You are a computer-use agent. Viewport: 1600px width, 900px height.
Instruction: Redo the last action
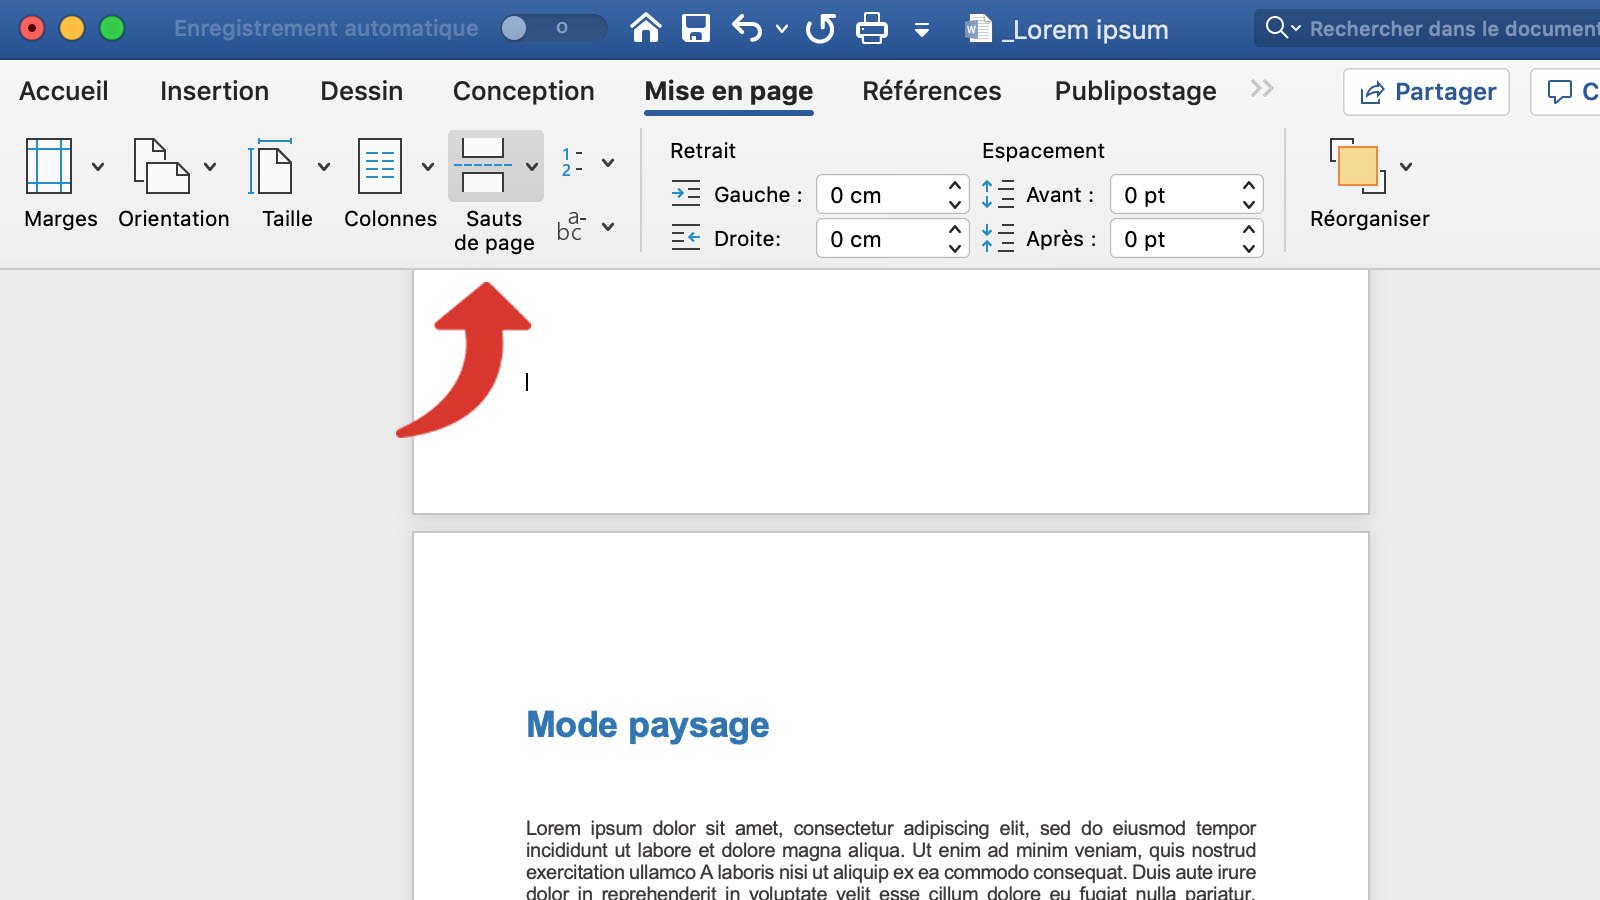coord(821,28)
